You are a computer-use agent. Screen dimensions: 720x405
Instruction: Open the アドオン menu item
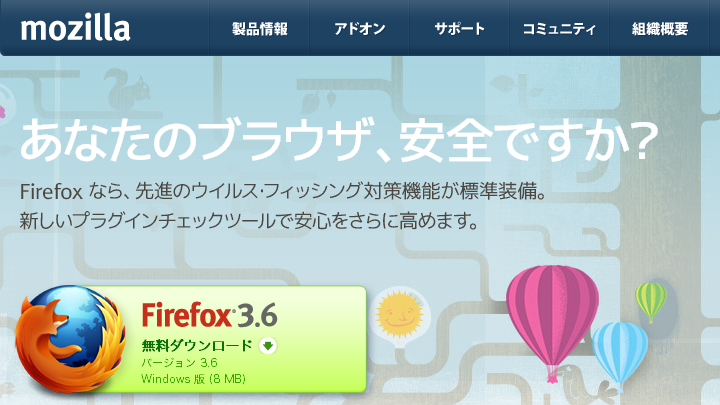click(x=360, y=29)
